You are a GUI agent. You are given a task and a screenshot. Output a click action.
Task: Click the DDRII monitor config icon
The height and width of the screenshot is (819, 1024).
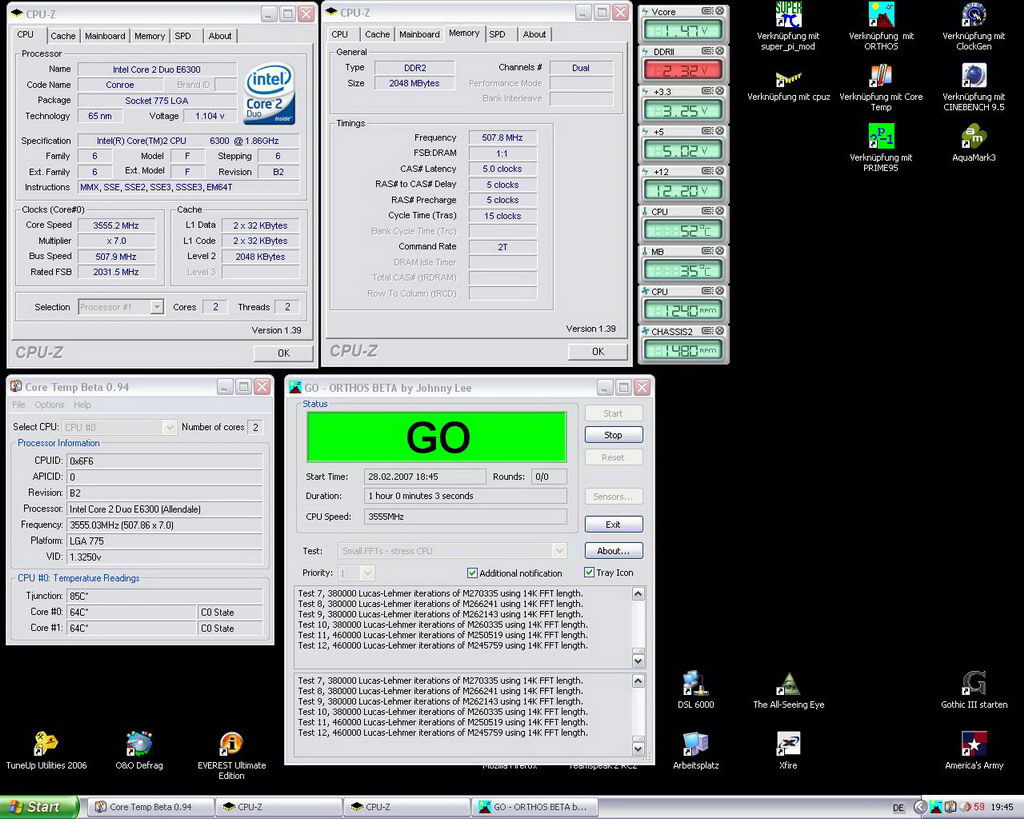(x=707, y=51)
